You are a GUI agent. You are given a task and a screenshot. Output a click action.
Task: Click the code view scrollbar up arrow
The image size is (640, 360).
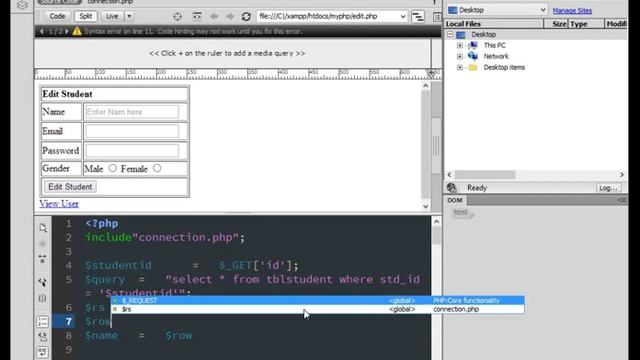436,222
